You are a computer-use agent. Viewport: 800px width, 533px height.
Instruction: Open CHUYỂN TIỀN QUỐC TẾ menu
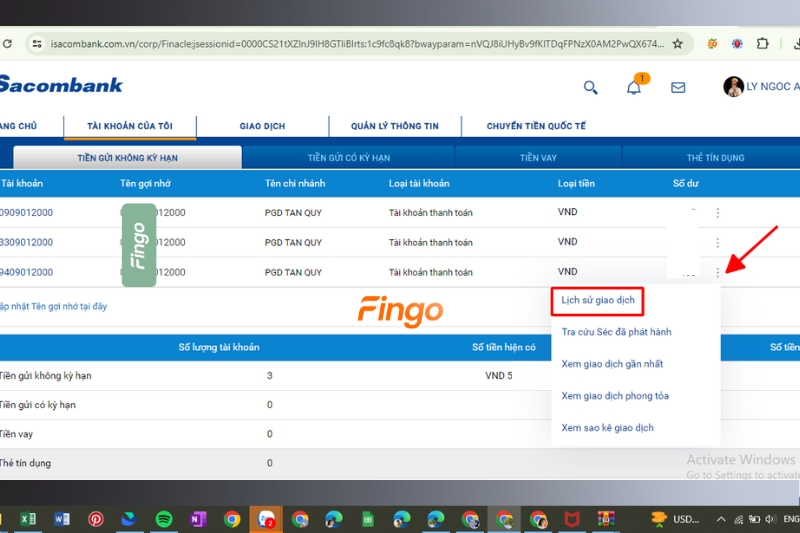[x=536, y=126]
